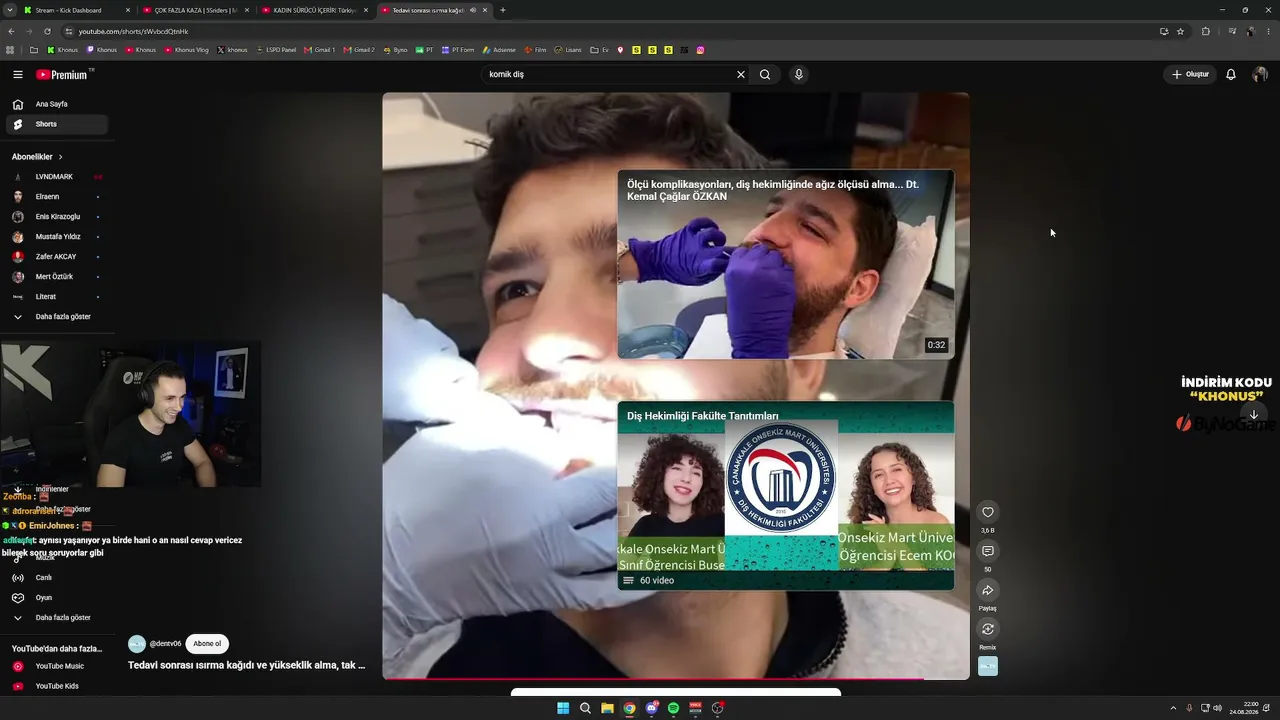This screenshot has height=720, width=1280.
Task: Open Mustafa Yıldız channel subscription
Action: coord(57,237)
